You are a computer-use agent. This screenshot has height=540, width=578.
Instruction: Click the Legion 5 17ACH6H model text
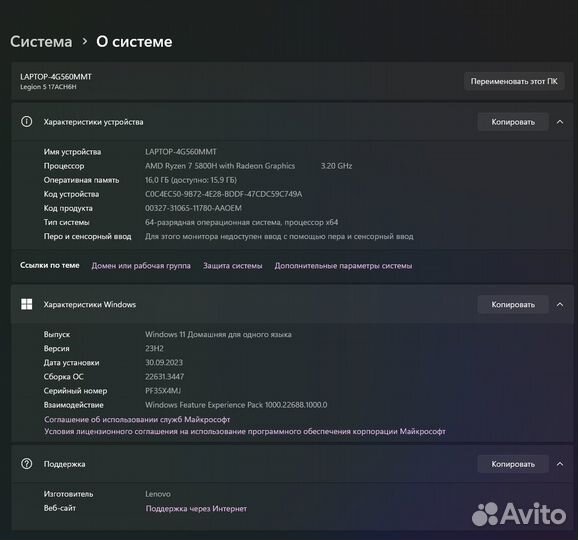pyautogui.click(x=48, y=87)
